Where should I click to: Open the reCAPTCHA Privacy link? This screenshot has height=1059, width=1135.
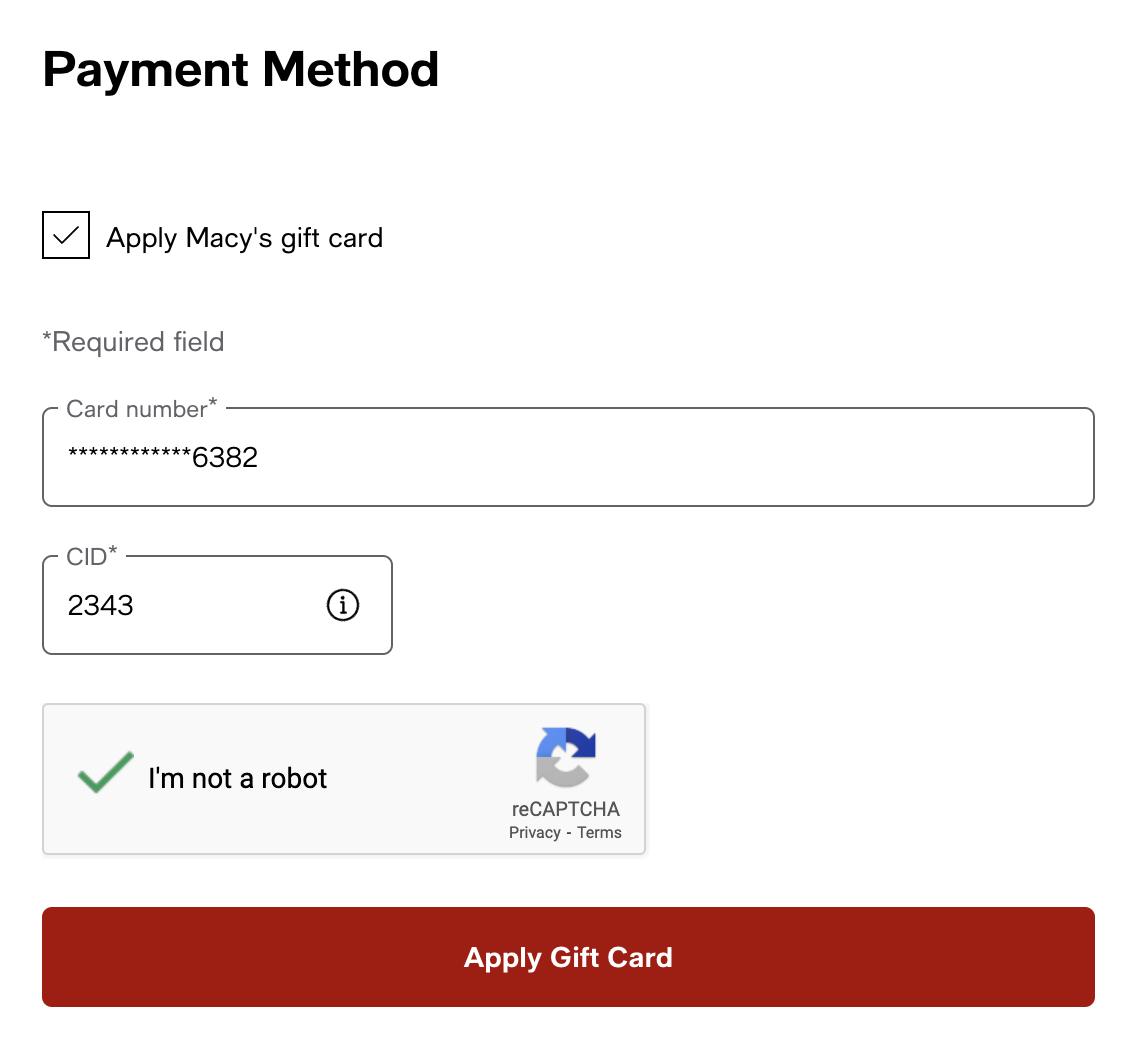pyautogui.click(x=534, y=832)
